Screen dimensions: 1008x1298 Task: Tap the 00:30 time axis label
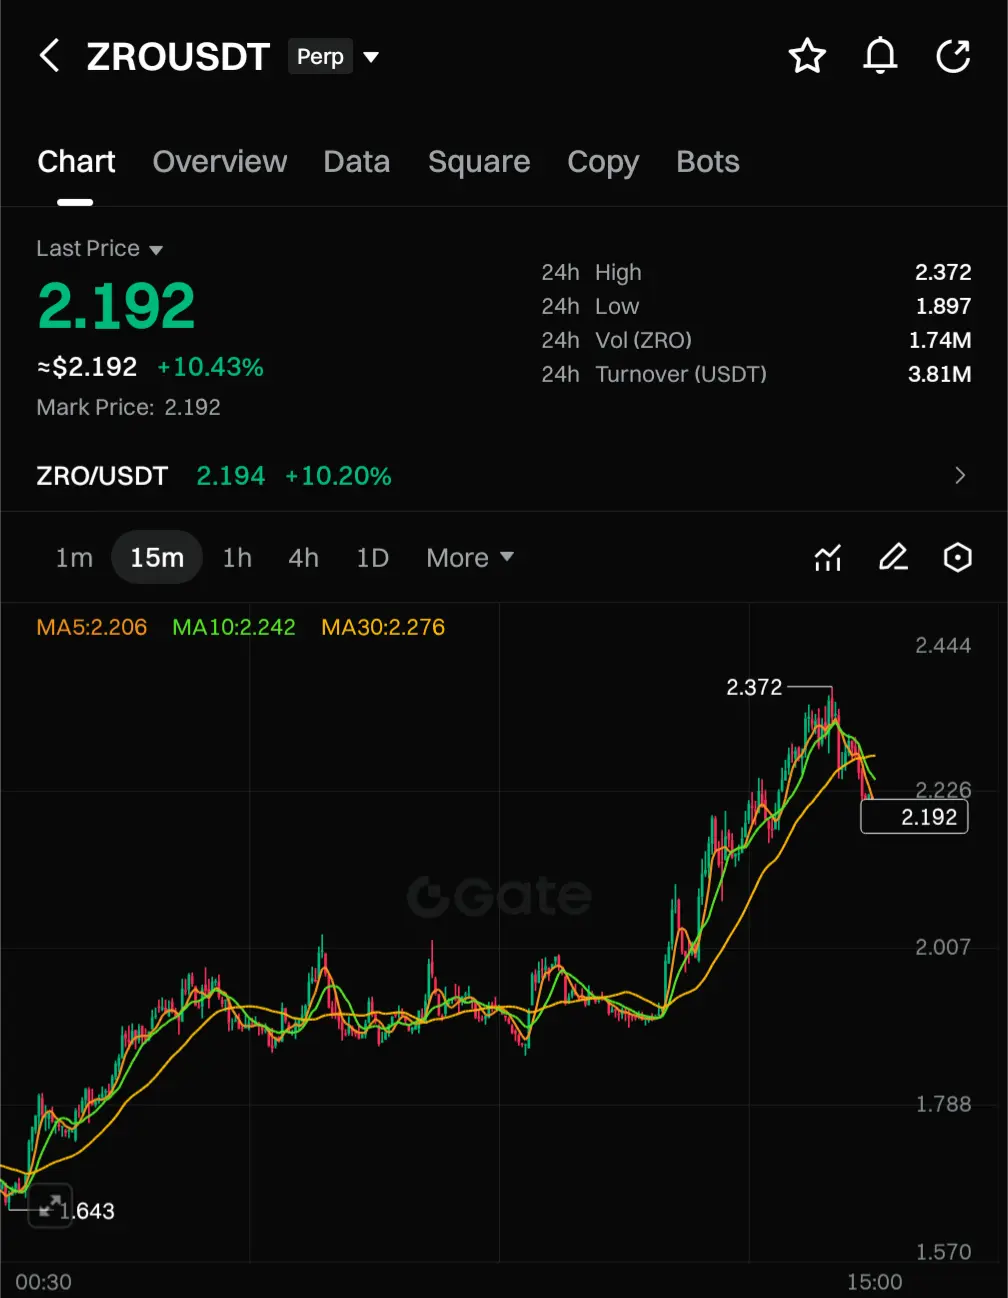tap(43, 1282)
